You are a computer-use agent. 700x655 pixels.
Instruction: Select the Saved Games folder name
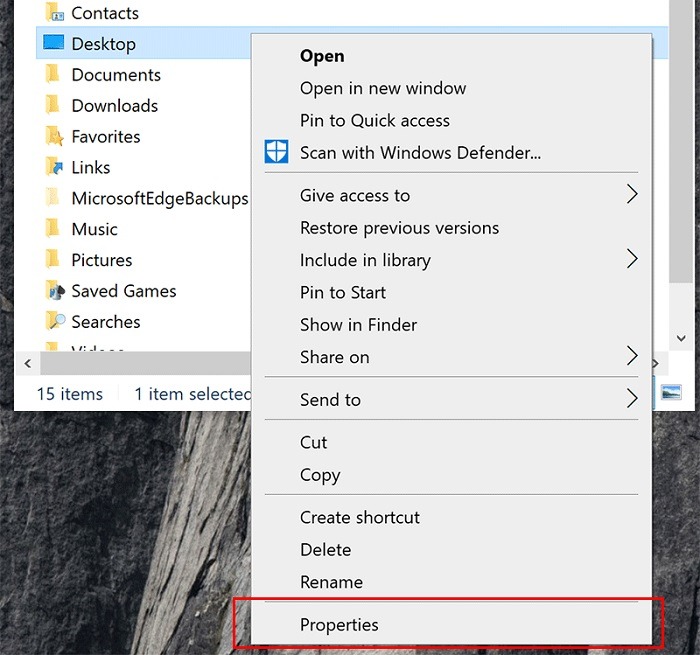click(x=124, y=291)
